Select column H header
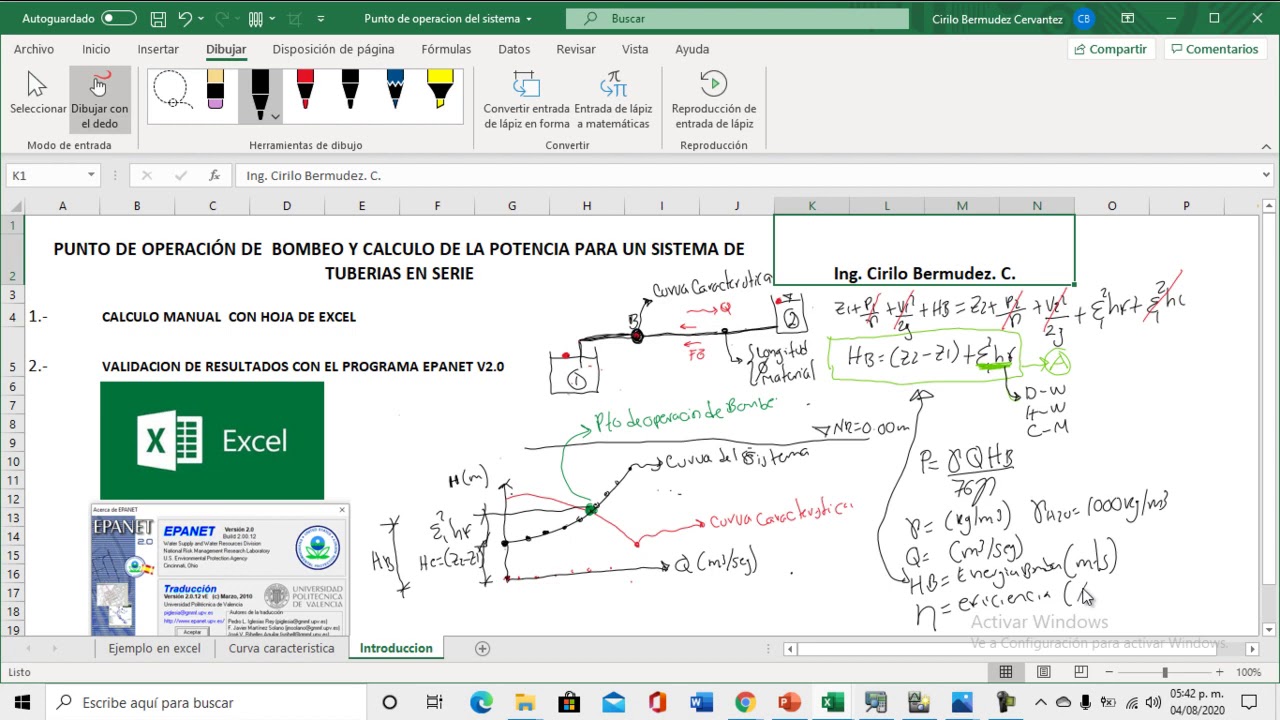The image size is (1280, 720). (587, 206)
